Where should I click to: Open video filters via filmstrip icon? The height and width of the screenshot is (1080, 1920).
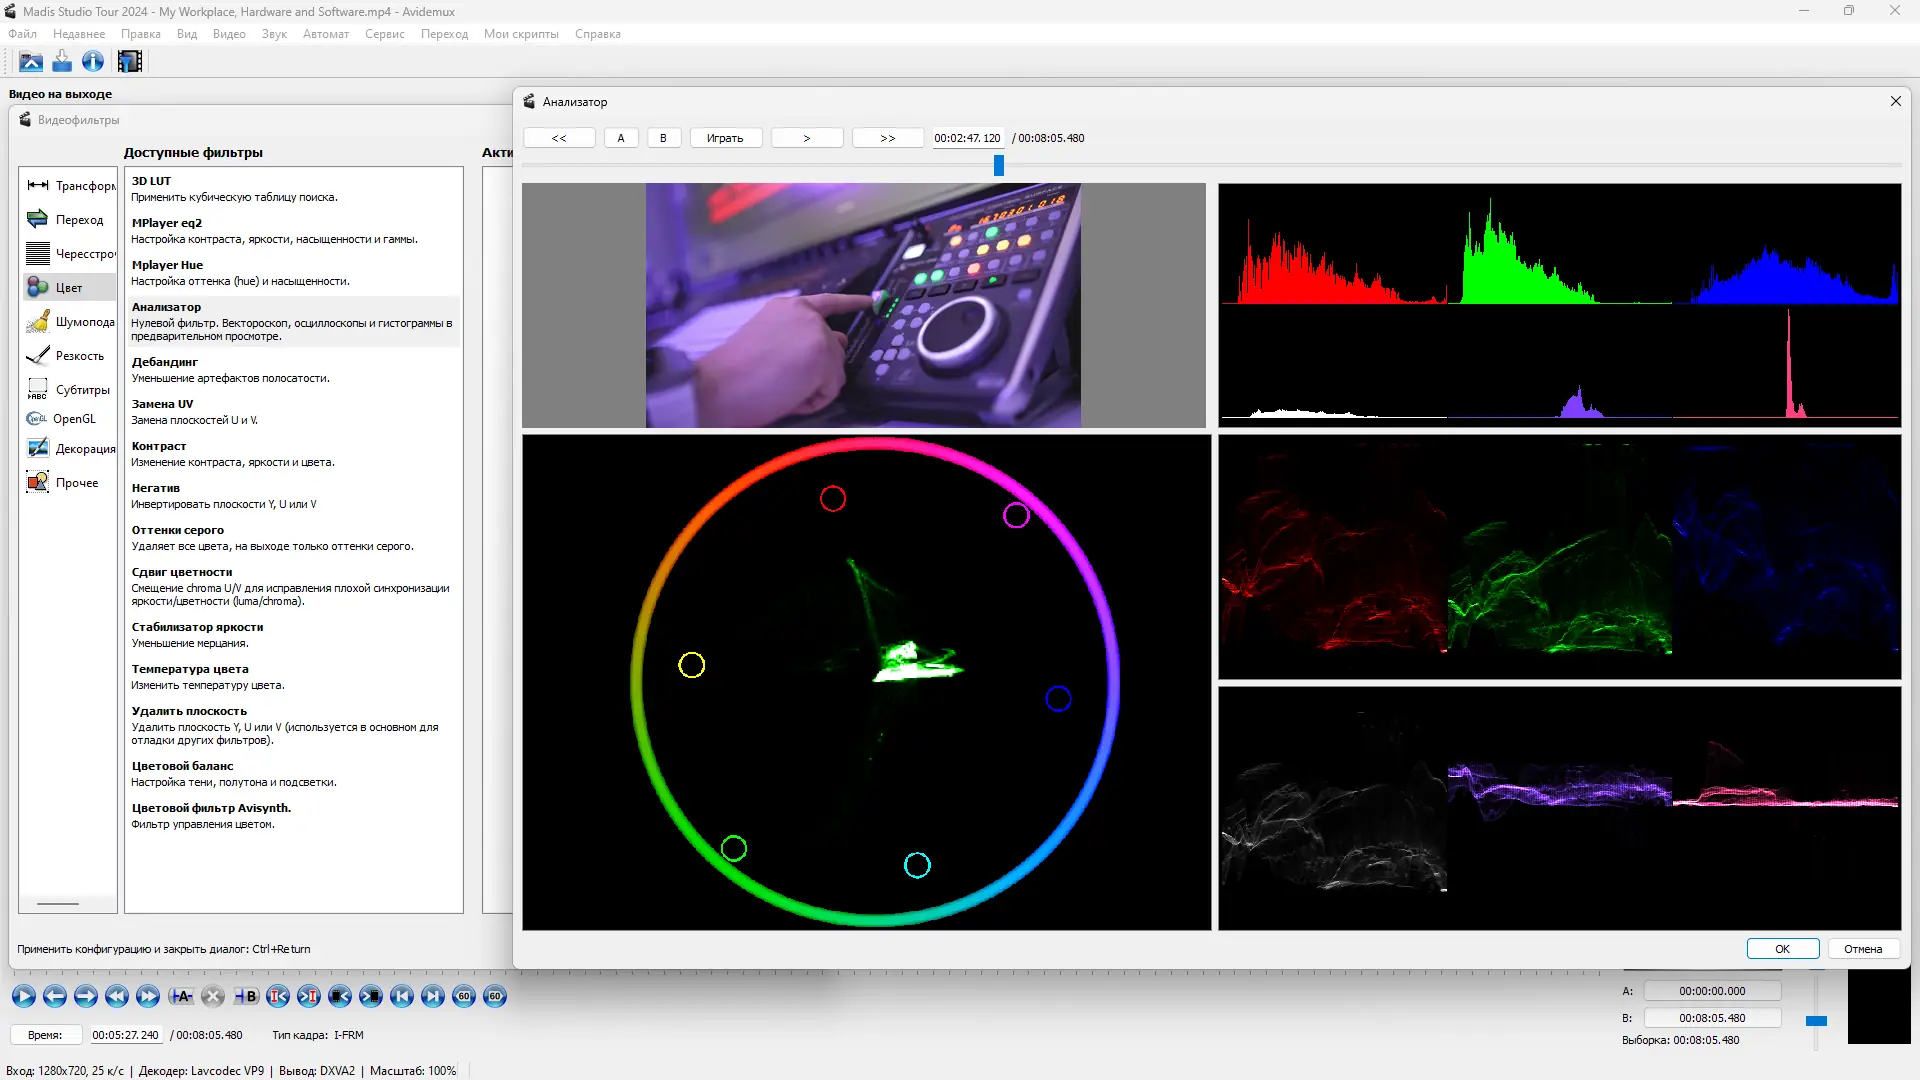(130, 62)
